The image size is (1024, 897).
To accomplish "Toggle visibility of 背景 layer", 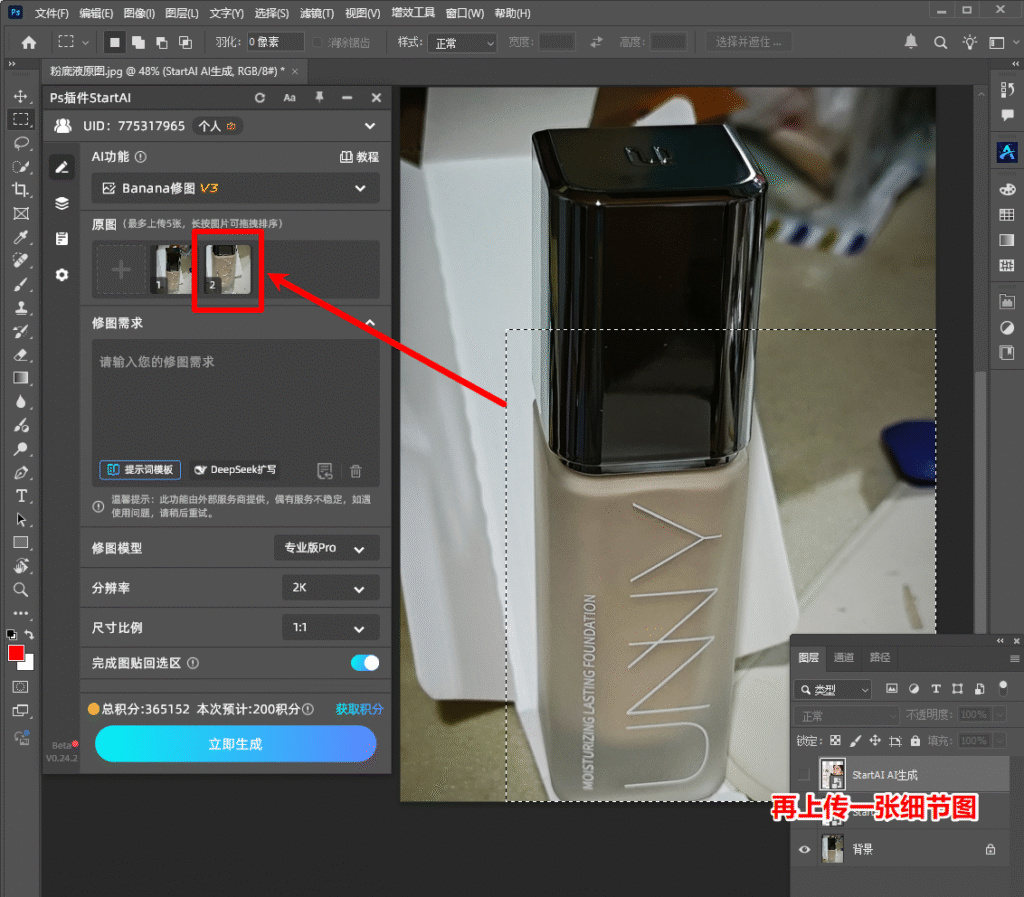I will tap(804, 849).
